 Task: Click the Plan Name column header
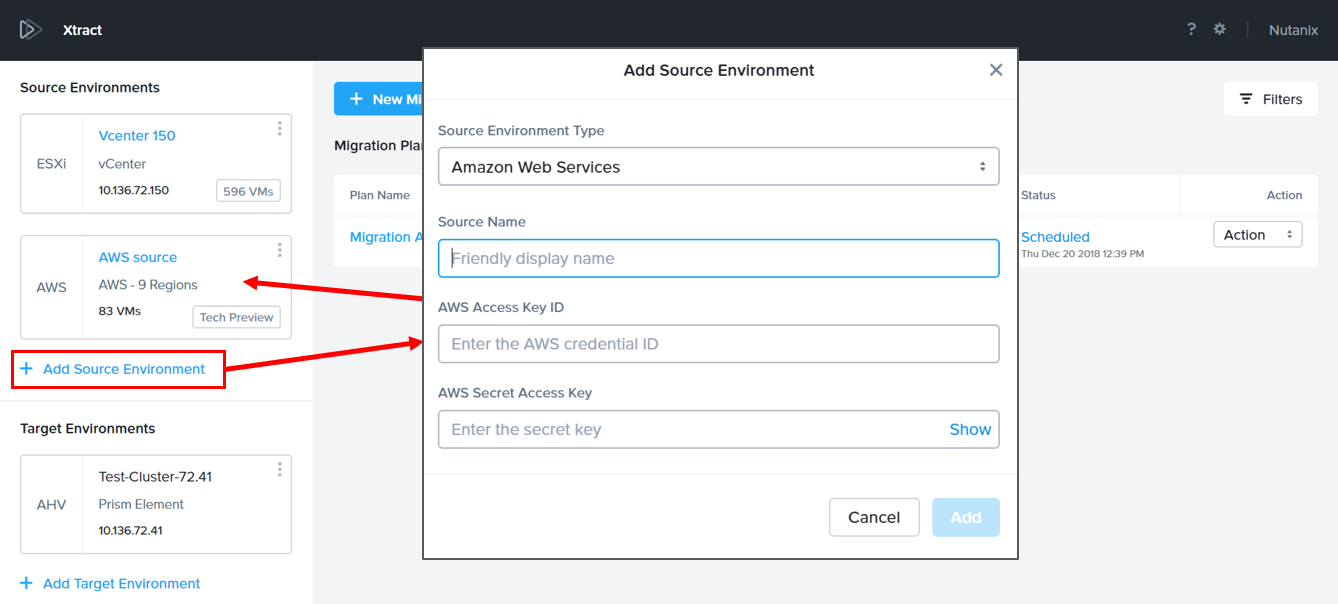[x=380, y=195]
